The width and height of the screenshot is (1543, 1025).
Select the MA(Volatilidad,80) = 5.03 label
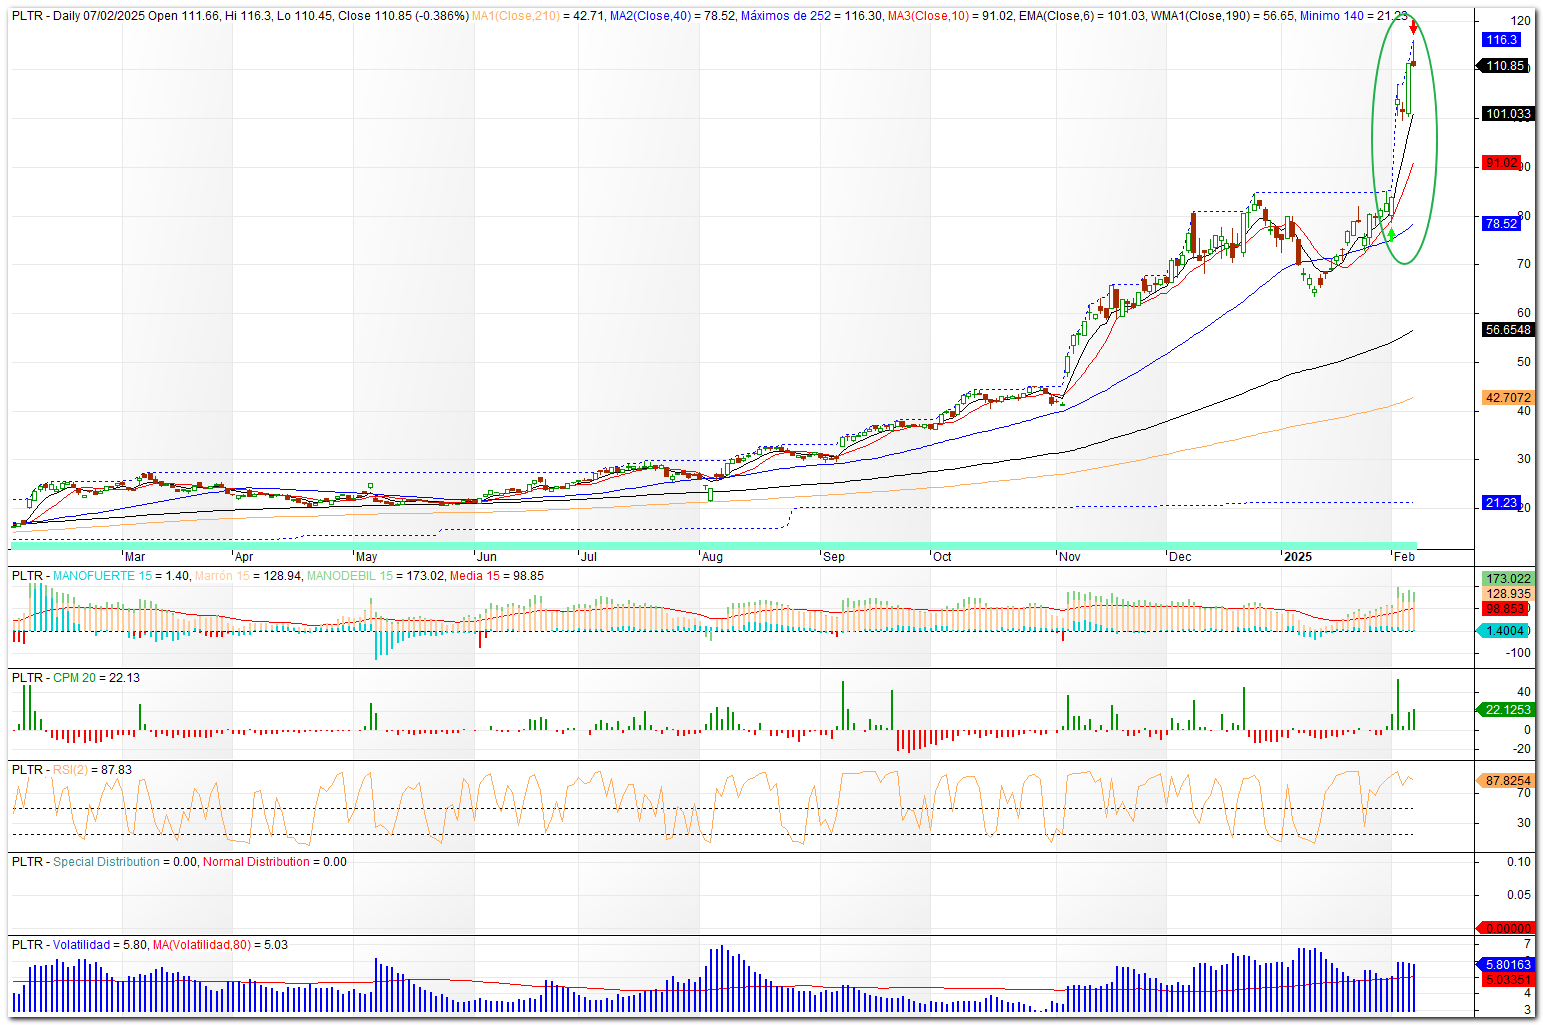220,945
